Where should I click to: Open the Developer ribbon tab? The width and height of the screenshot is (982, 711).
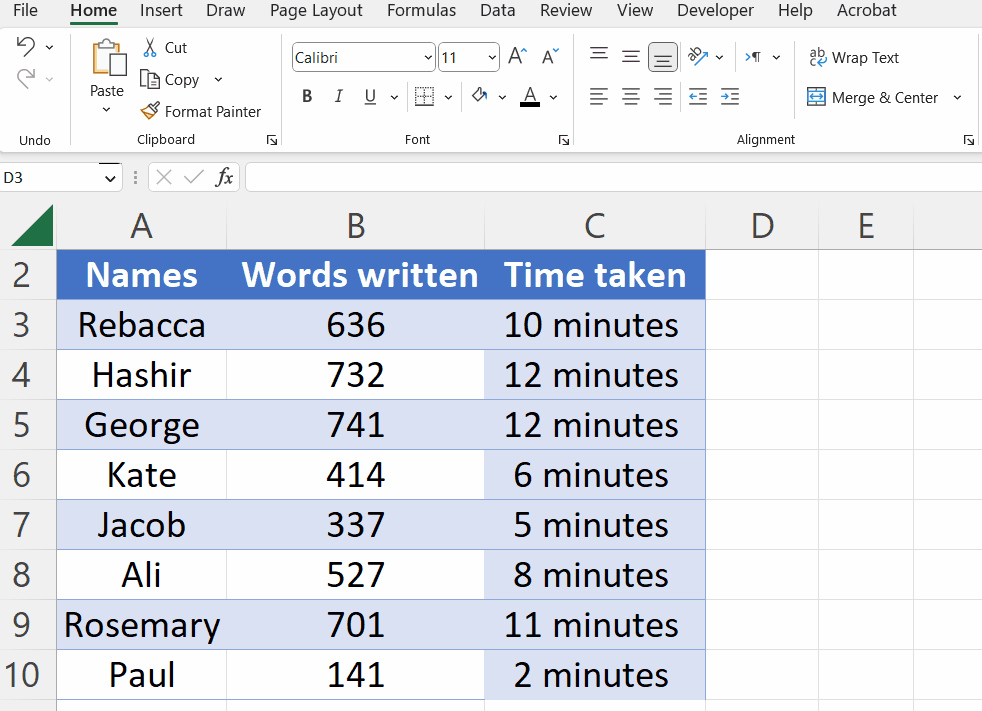coord(715,11)
